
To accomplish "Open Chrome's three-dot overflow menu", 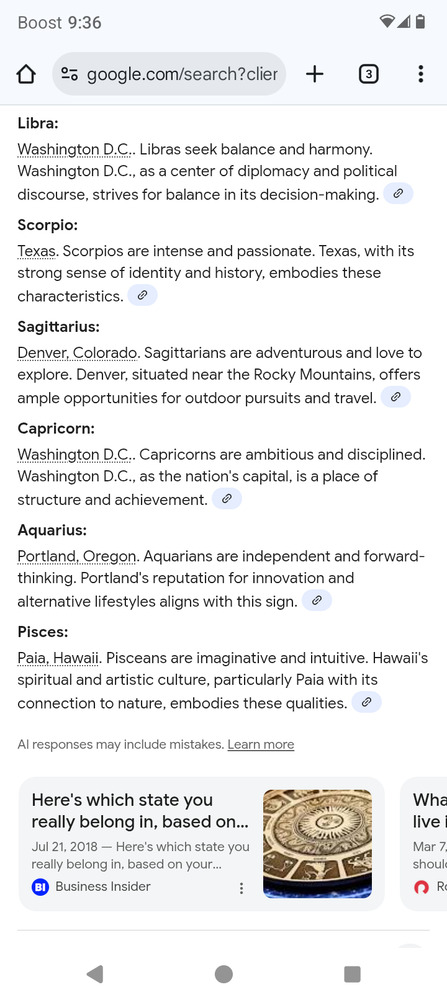I will (420, 75).
